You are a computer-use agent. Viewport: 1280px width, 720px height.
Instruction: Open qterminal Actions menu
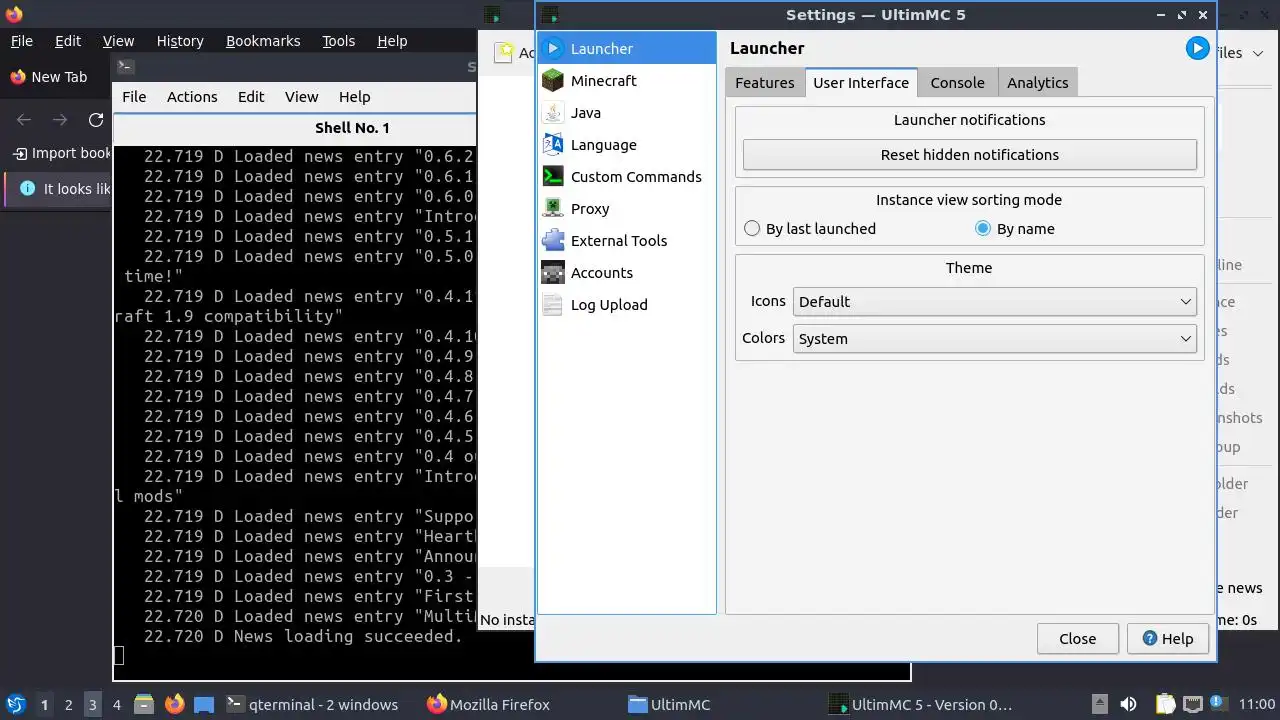click(x=192, y=97)
